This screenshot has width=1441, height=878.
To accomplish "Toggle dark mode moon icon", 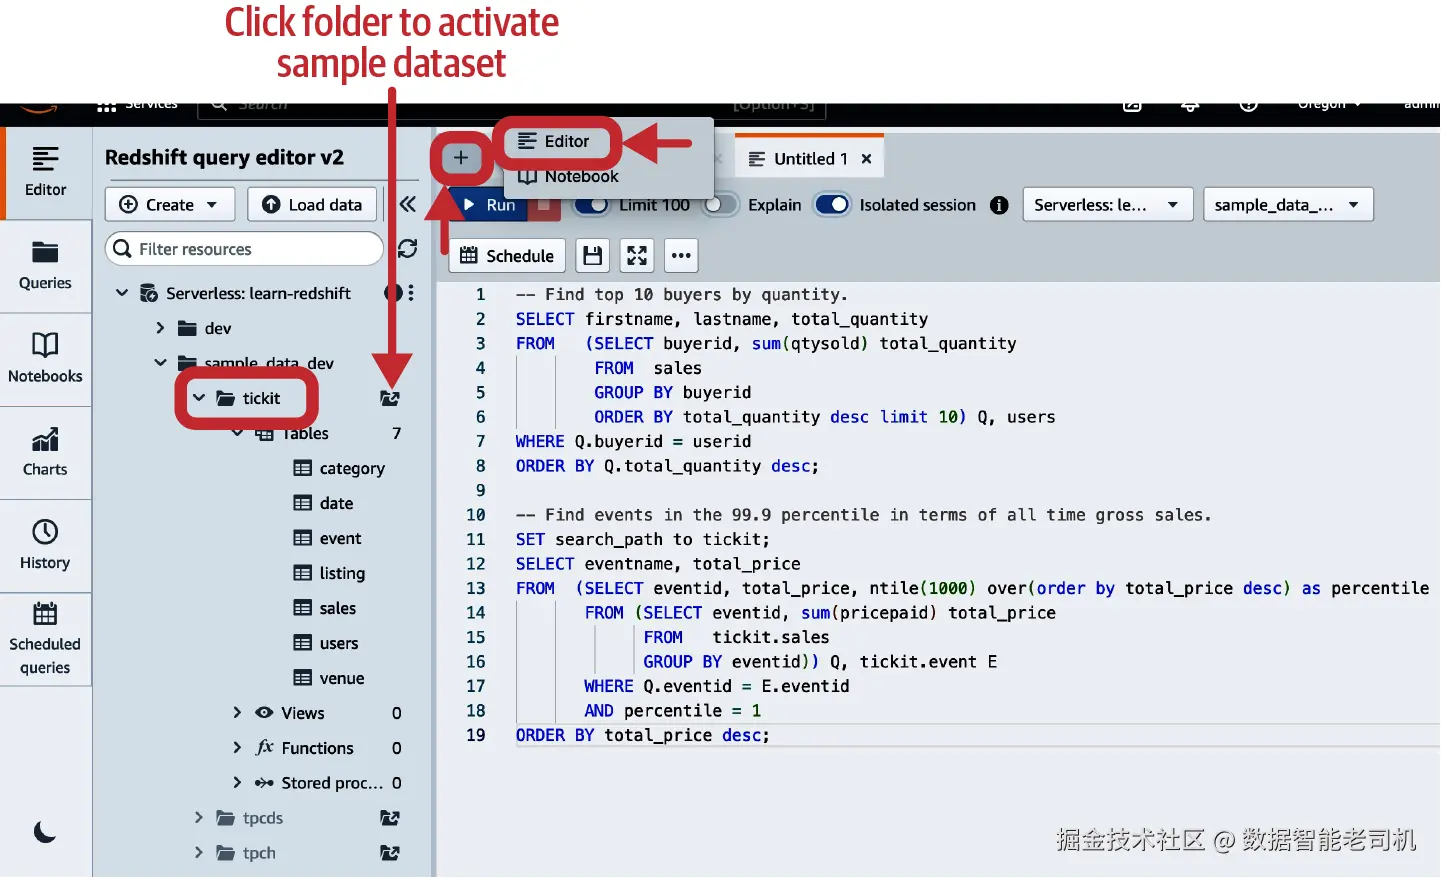I will pyautogui.click(x=45, y=832).
